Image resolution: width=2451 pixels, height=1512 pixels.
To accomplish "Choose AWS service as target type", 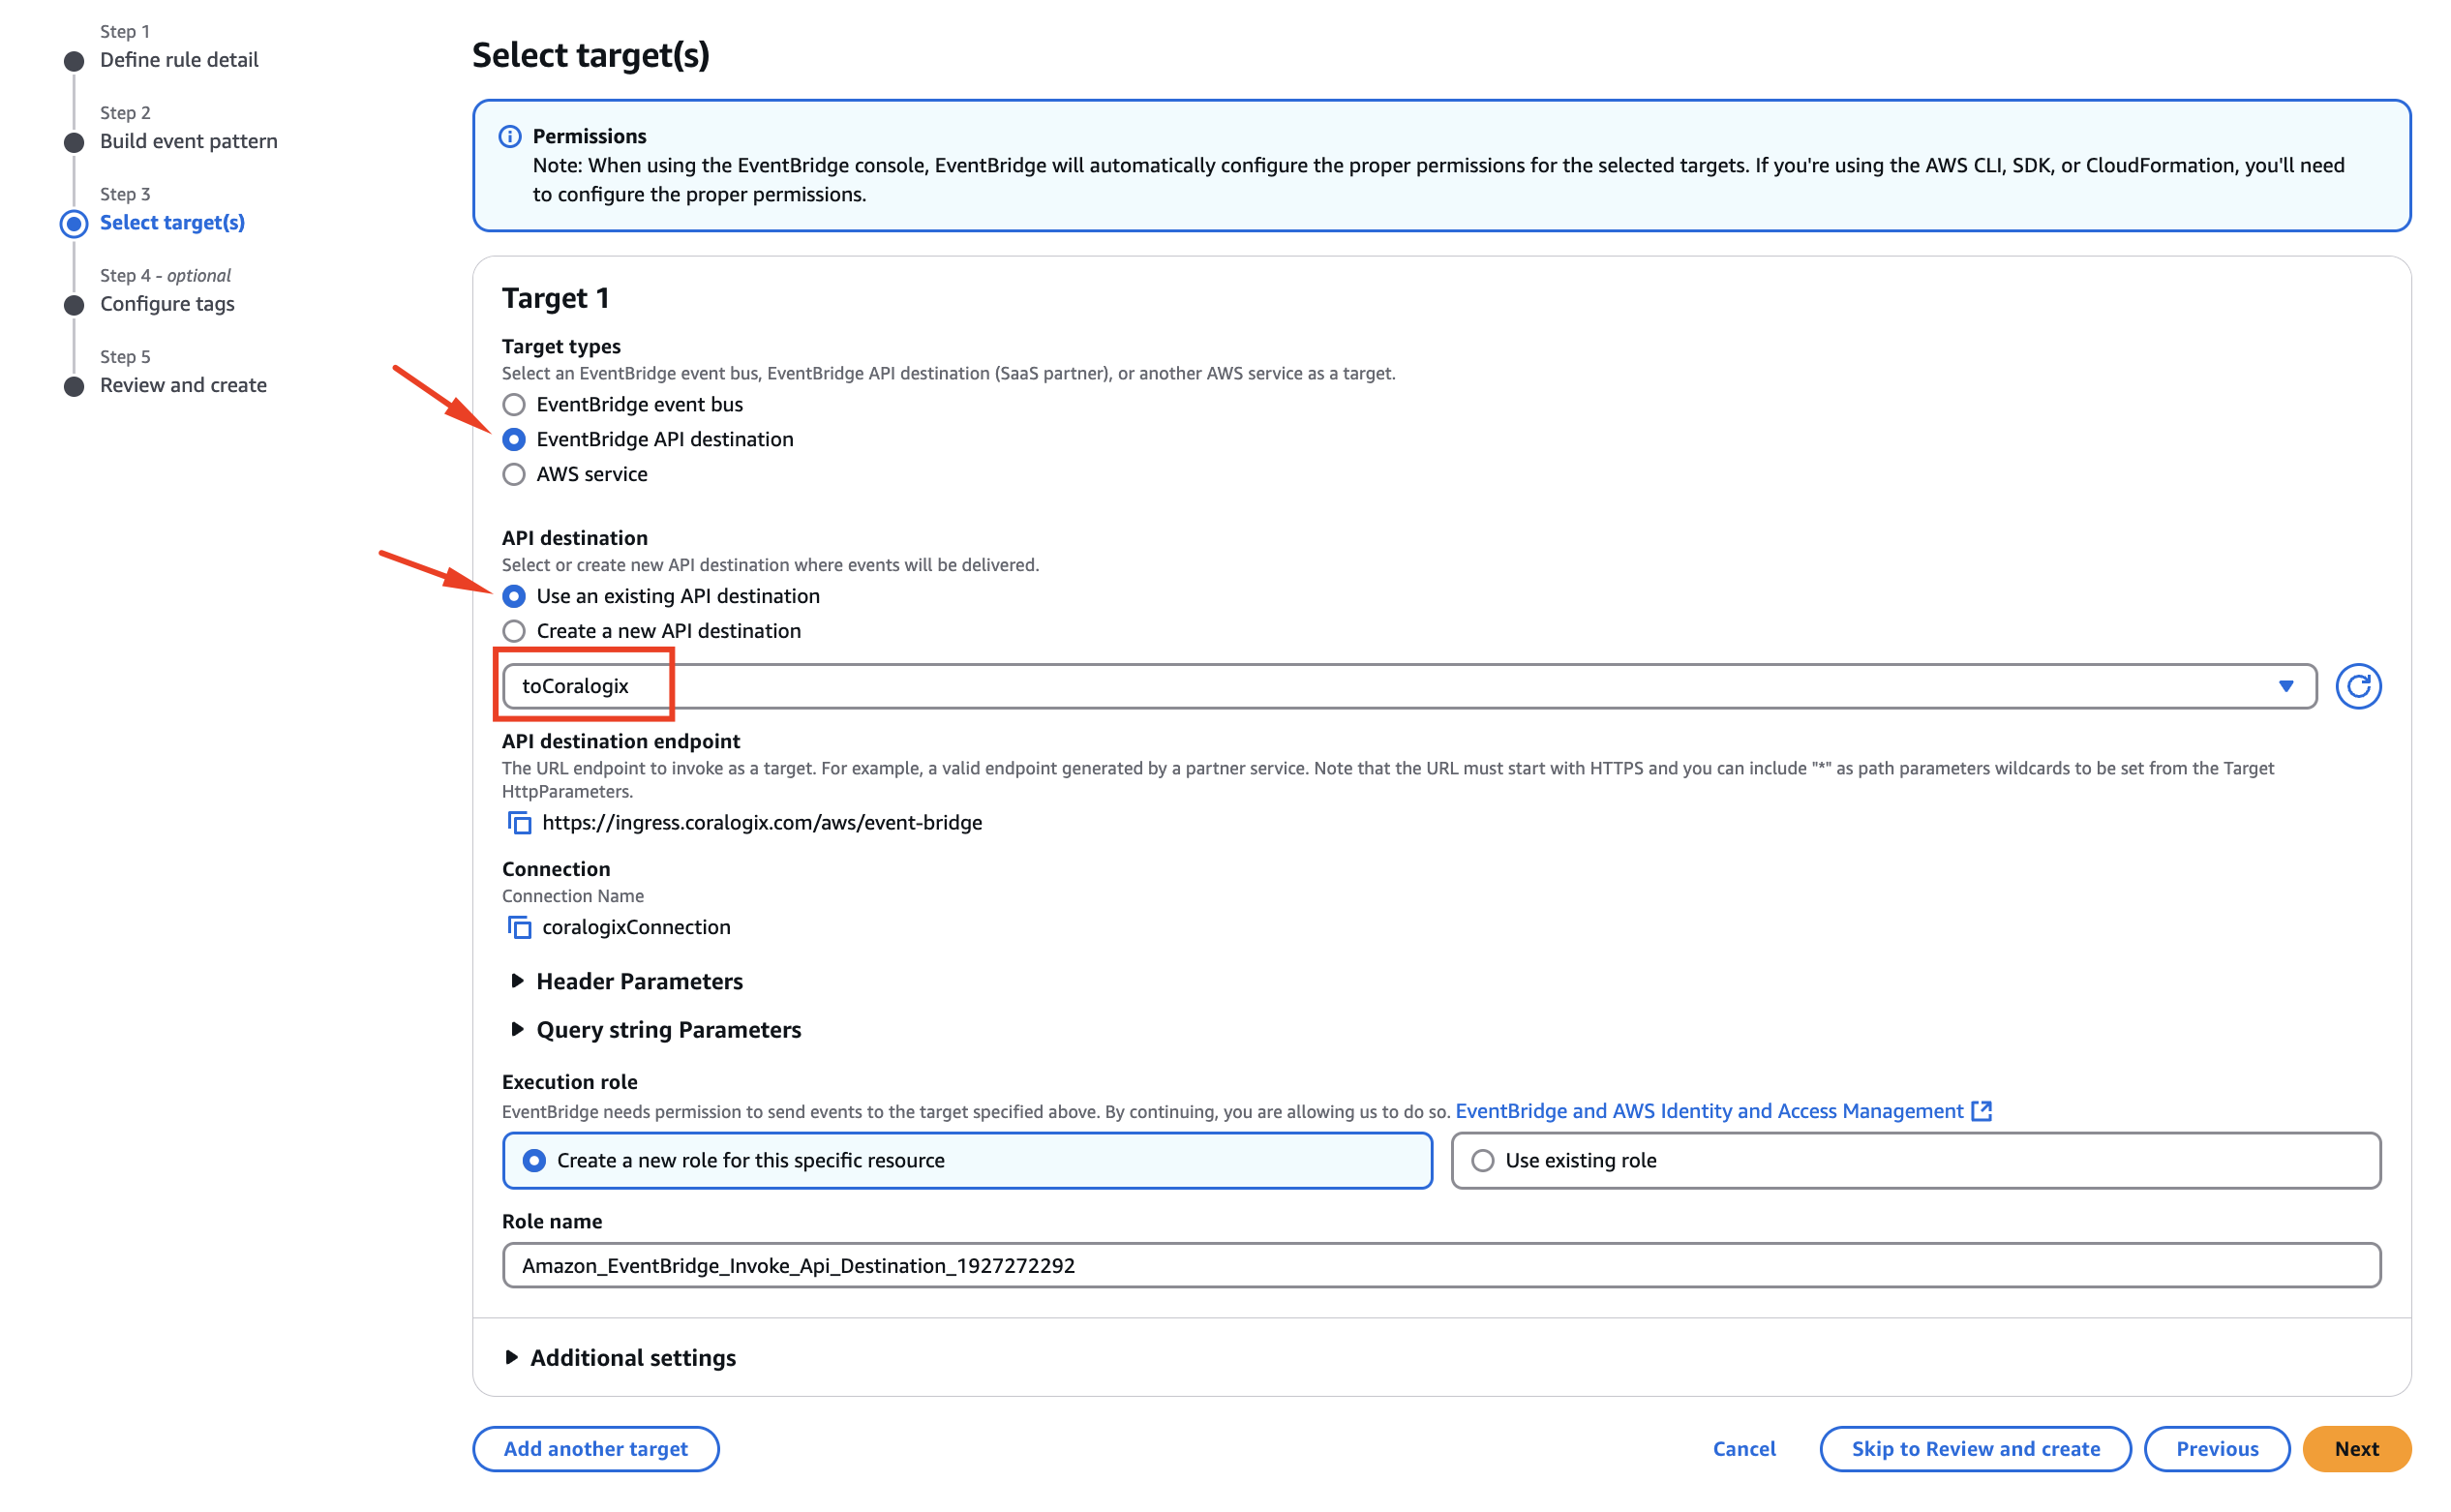I will (513, 474).
